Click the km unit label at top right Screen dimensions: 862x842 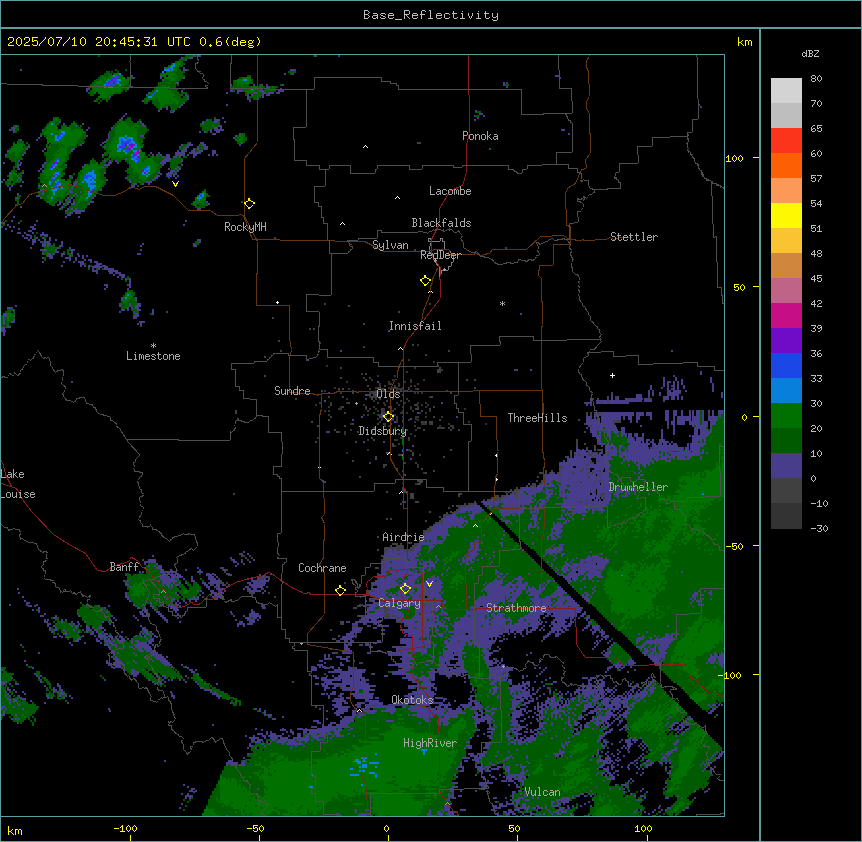coord(745,42)
